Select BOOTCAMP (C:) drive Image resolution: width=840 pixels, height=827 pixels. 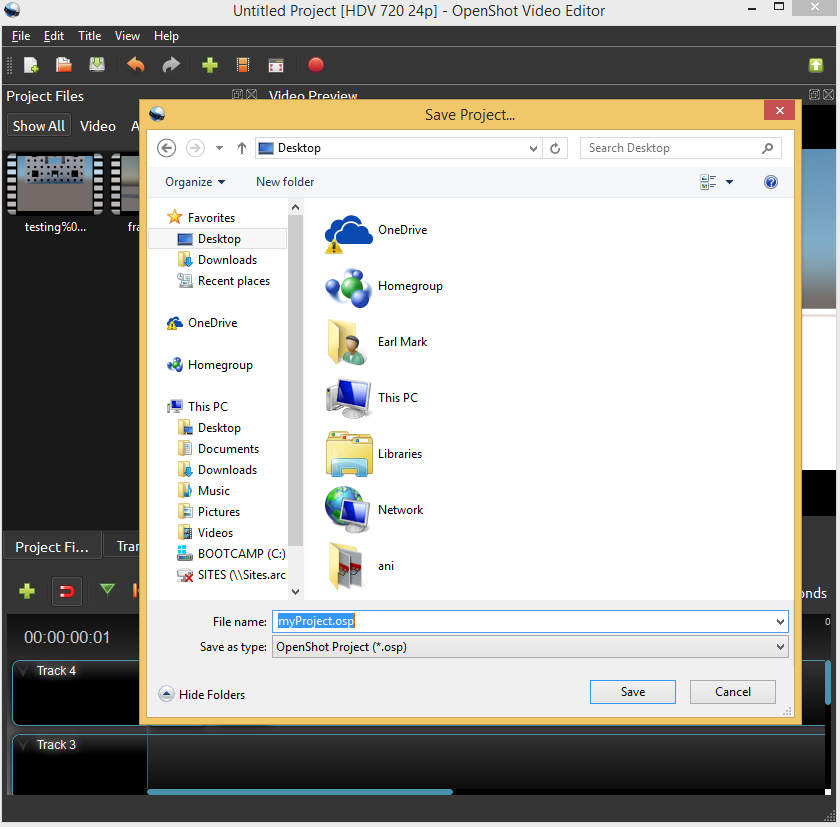pyautogui.click(x=231, y=553)
